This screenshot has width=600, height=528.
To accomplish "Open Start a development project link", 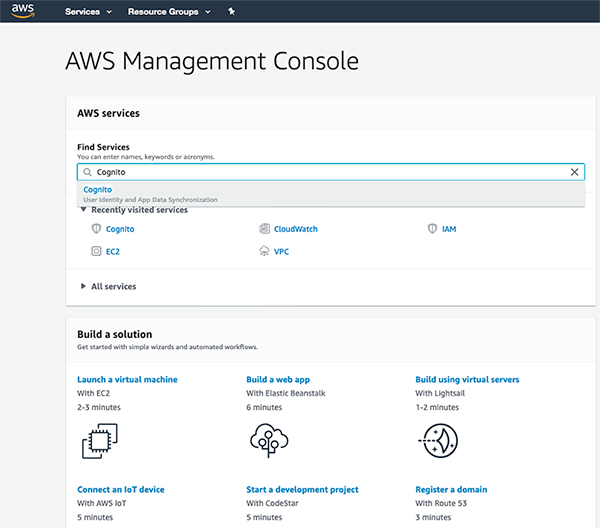I will pos(302,490).
